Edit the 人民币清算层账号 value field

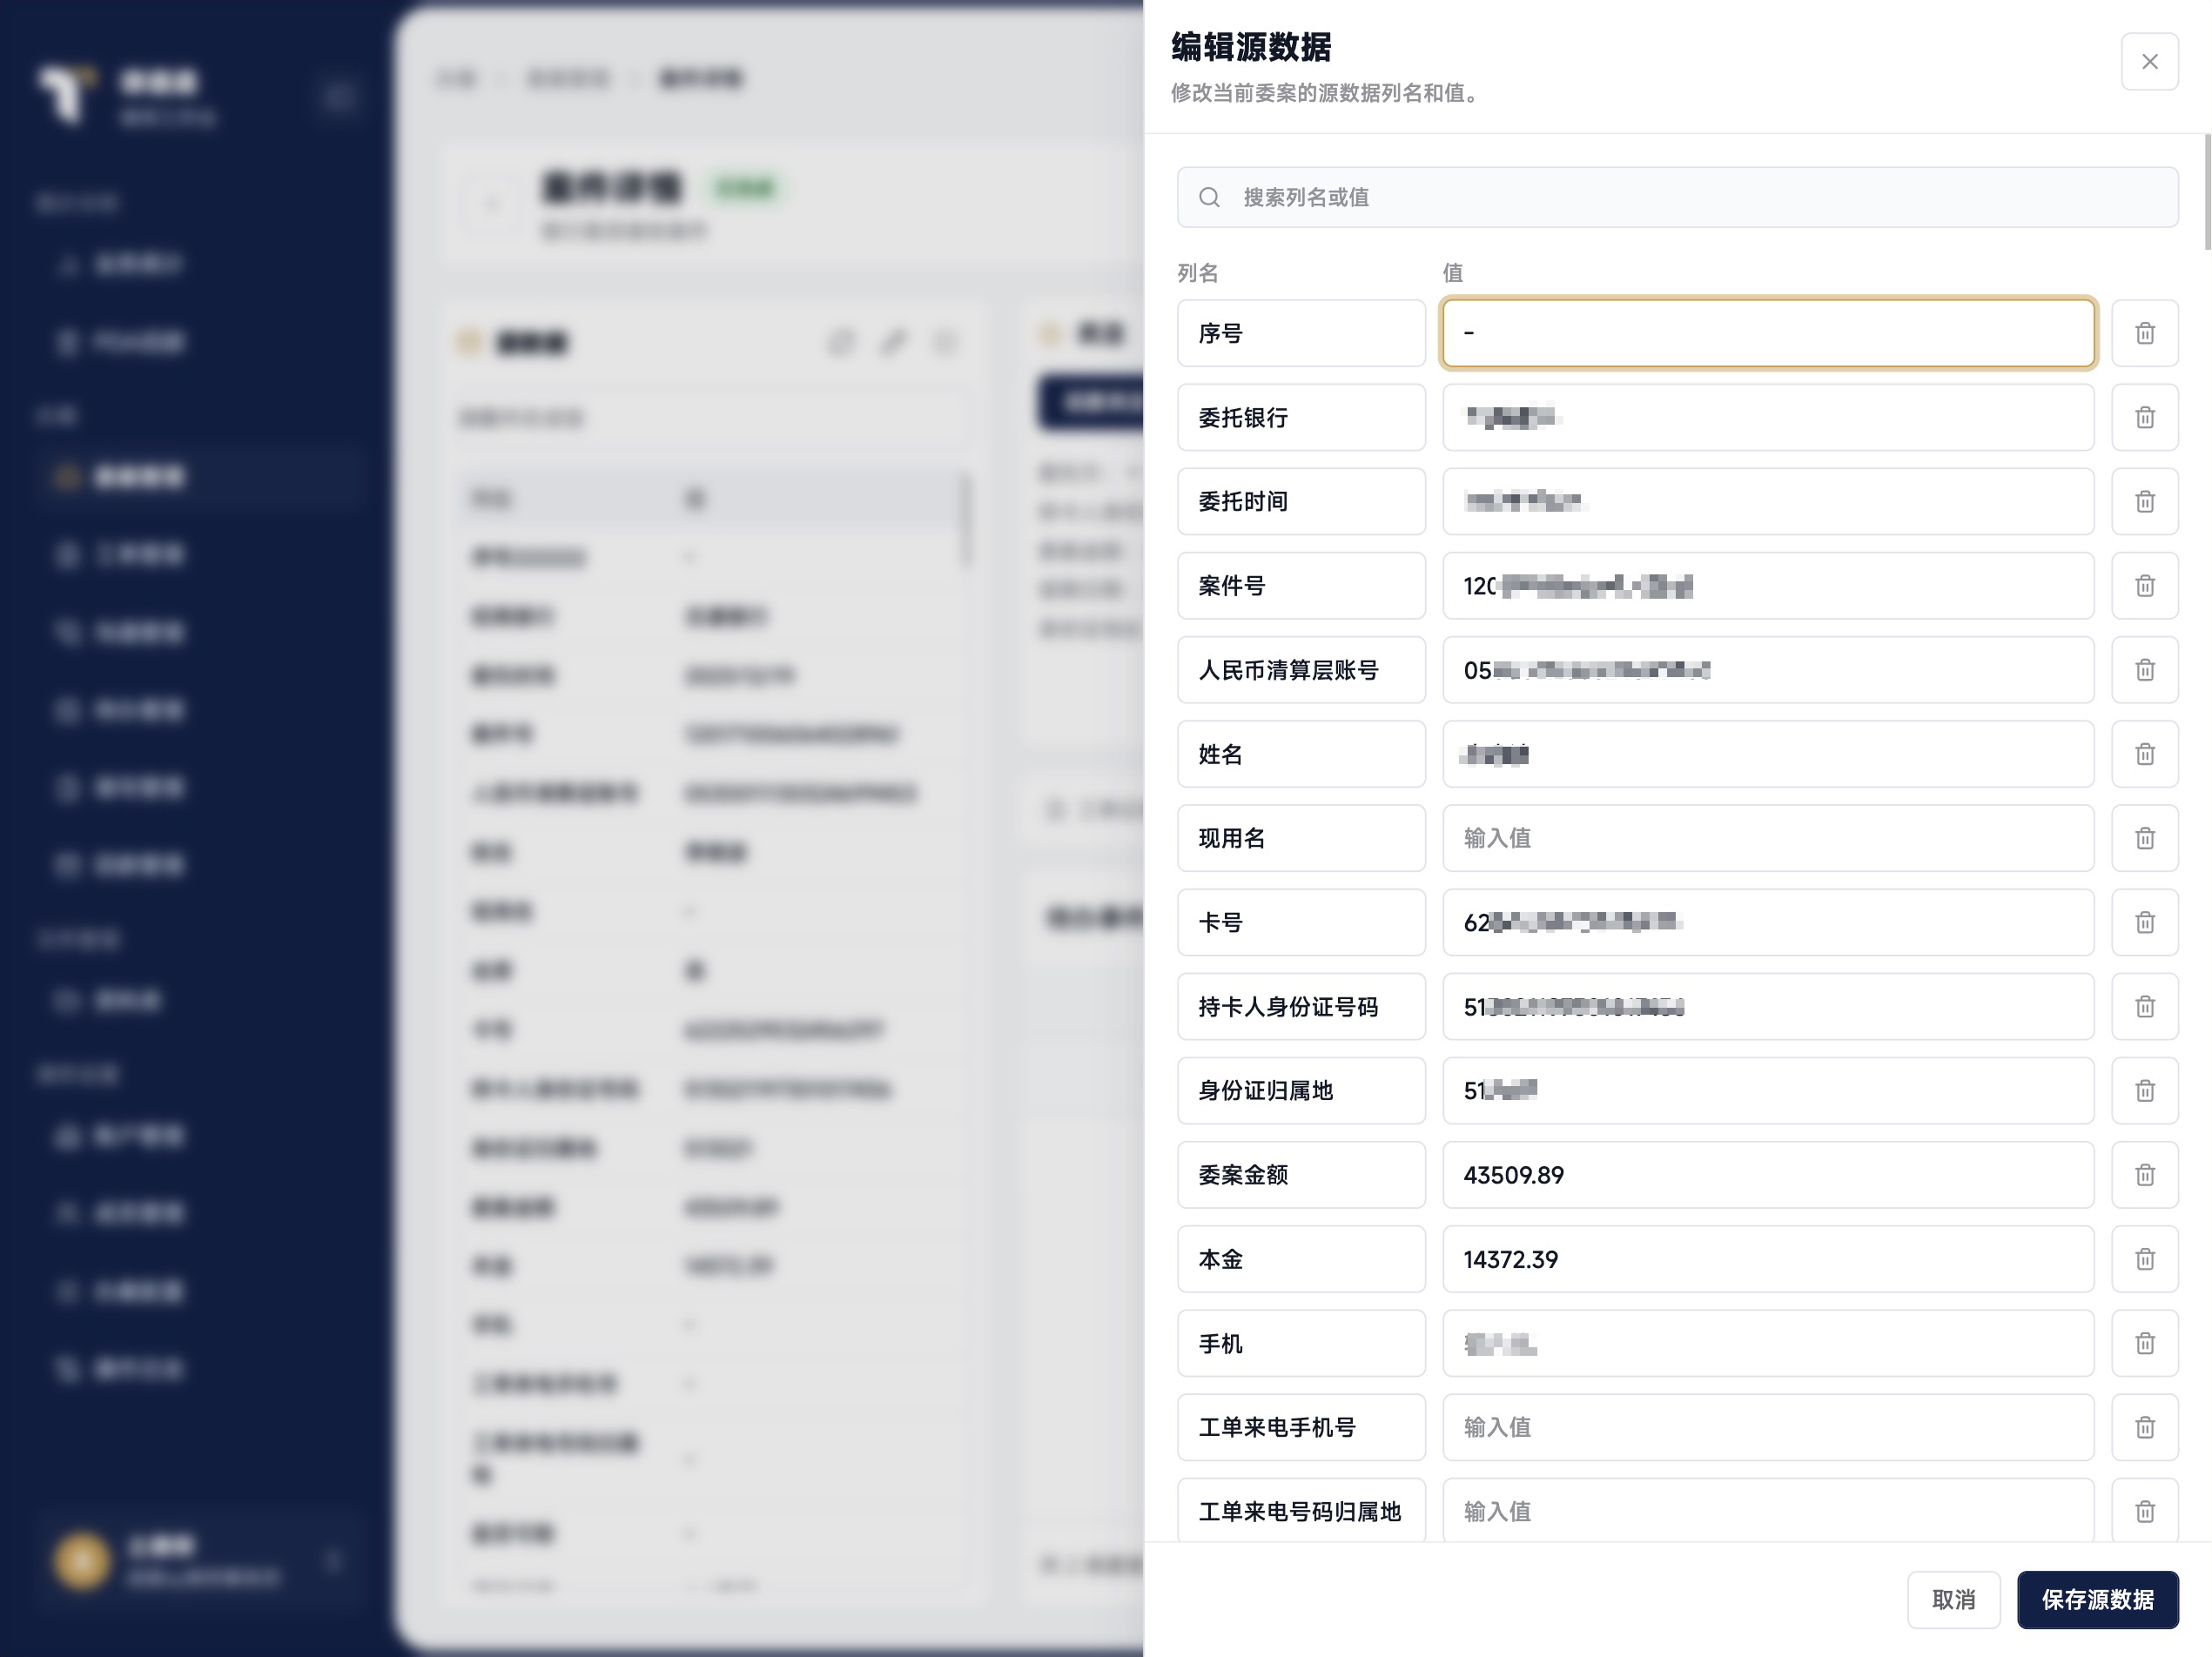pyautogui.click(x=1768, y=669)
